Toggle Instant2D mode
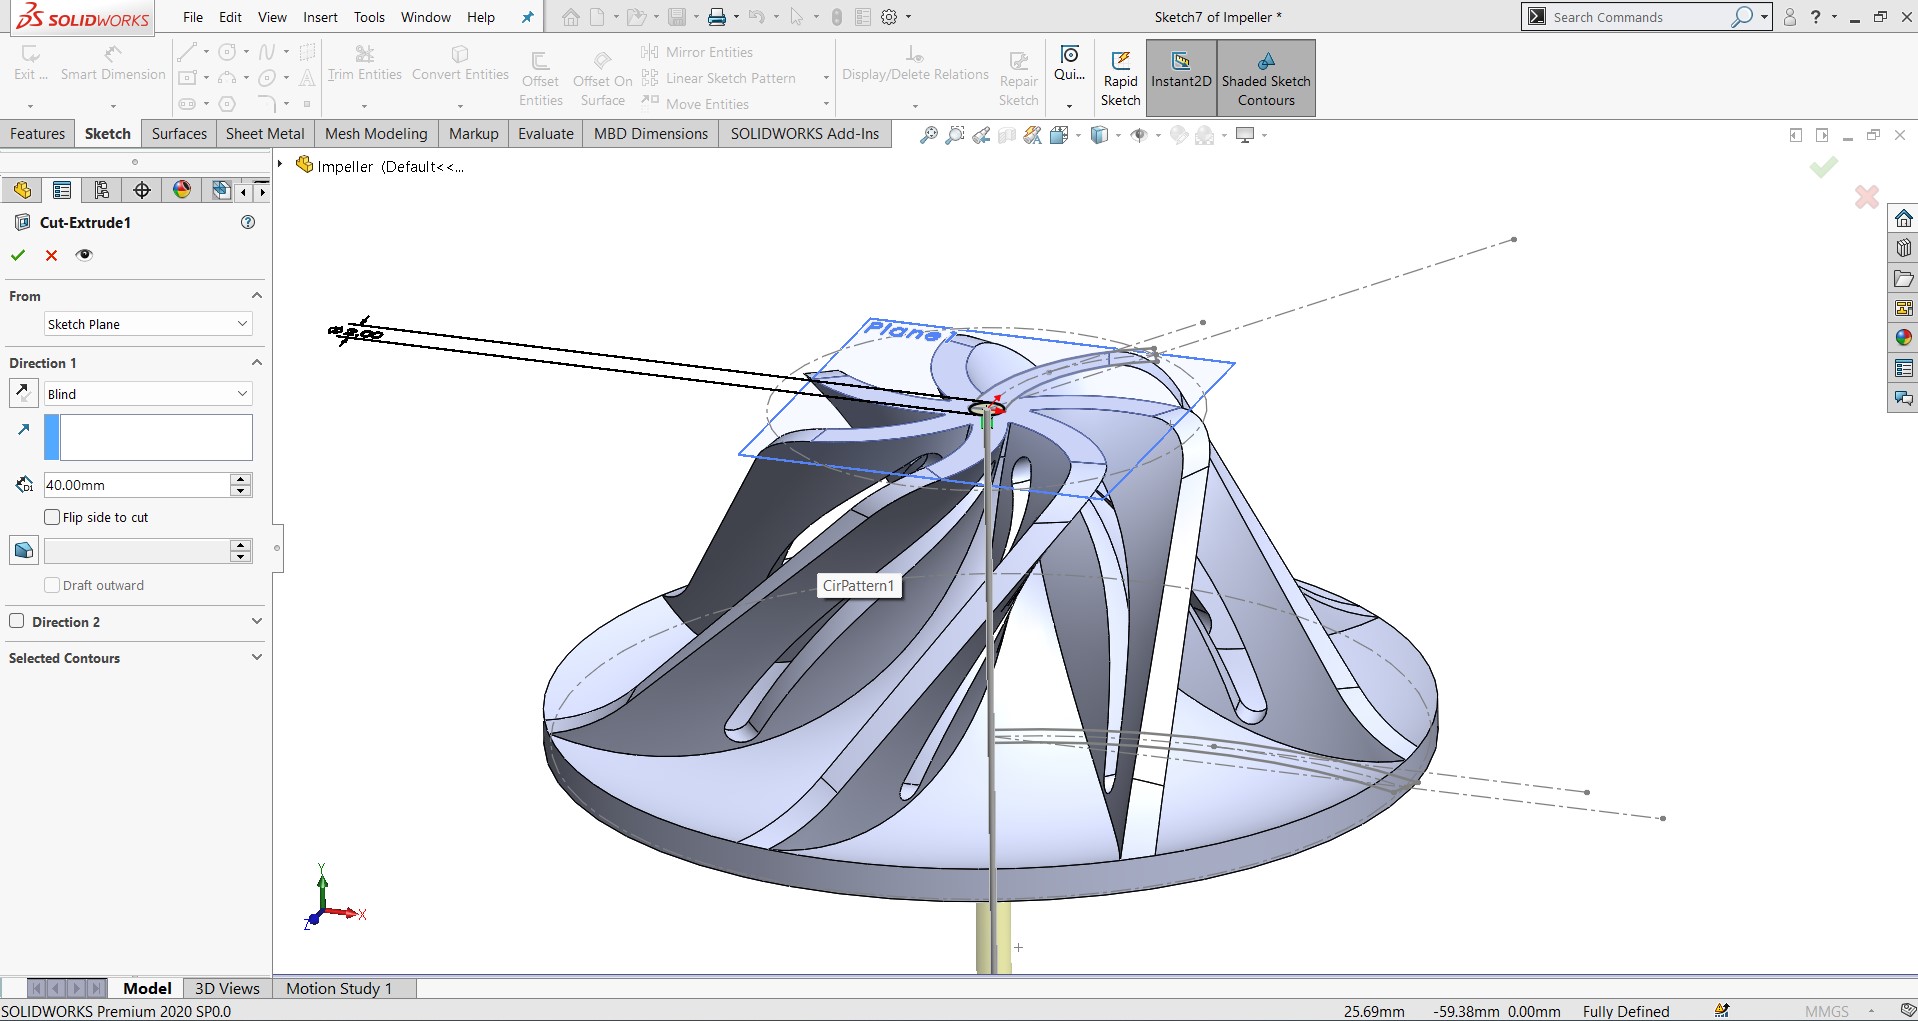The height and width of the screenshot is (1021, 1918). pos(1181,78)
